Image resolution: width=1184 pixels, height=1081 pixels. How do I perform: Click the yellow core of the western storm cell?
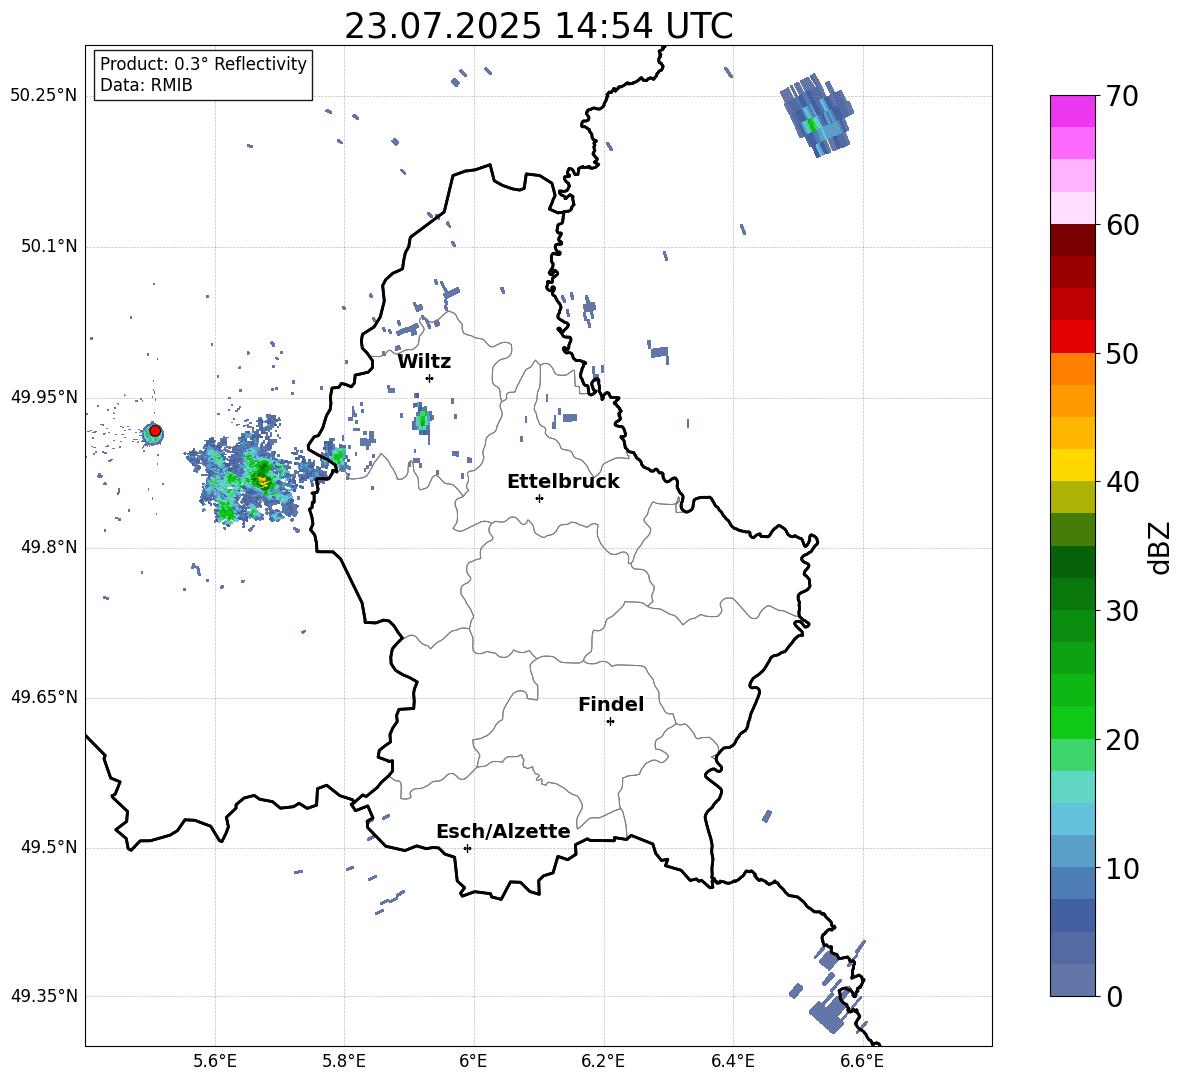[x=263, y=480]
